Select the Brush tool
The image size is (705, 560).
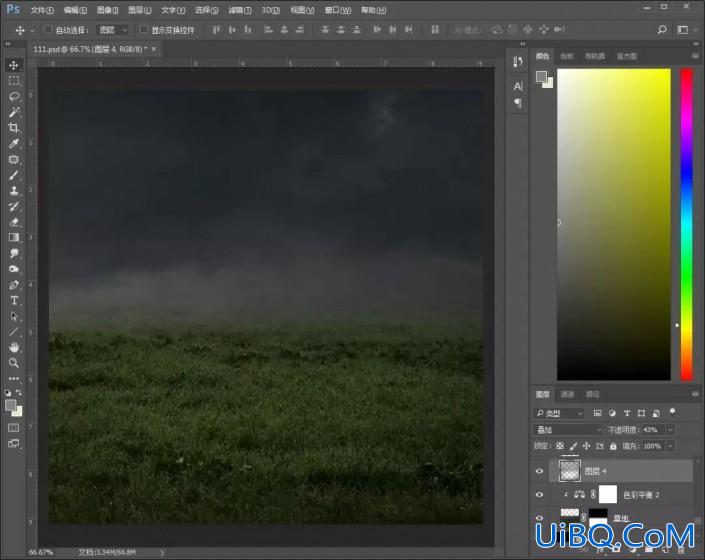pos(14,175)
